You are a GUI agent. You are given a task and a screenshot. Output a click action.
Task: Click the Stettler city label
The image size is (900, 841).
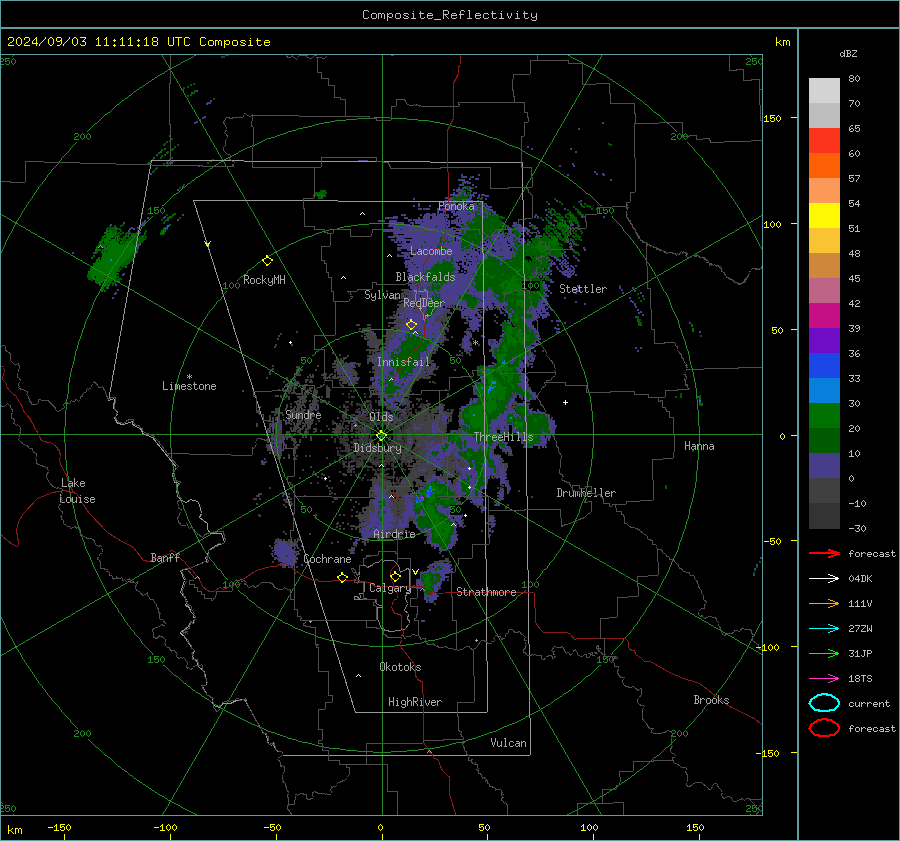(x=583, y=289)
